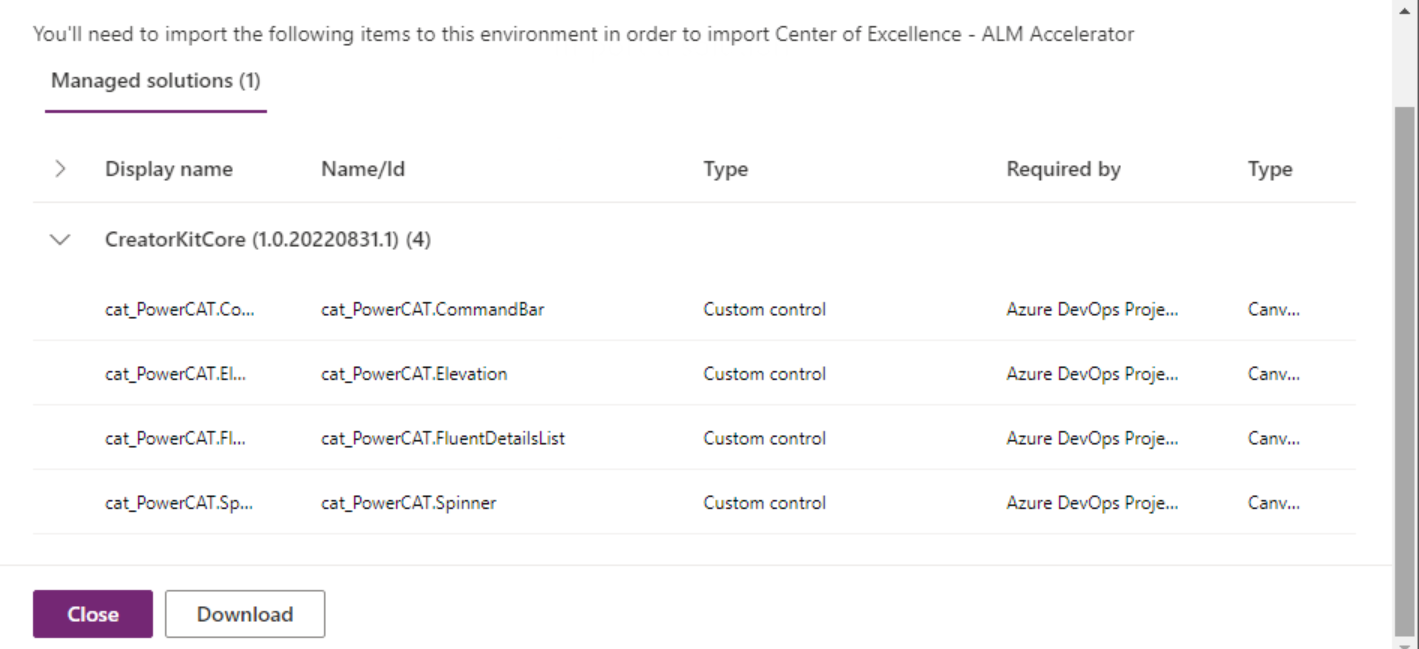Select the cat_PowerCAT.Spinner row entry
Image resolution: width=1419 pixels, height=649 pixels.
pos(408,502)
